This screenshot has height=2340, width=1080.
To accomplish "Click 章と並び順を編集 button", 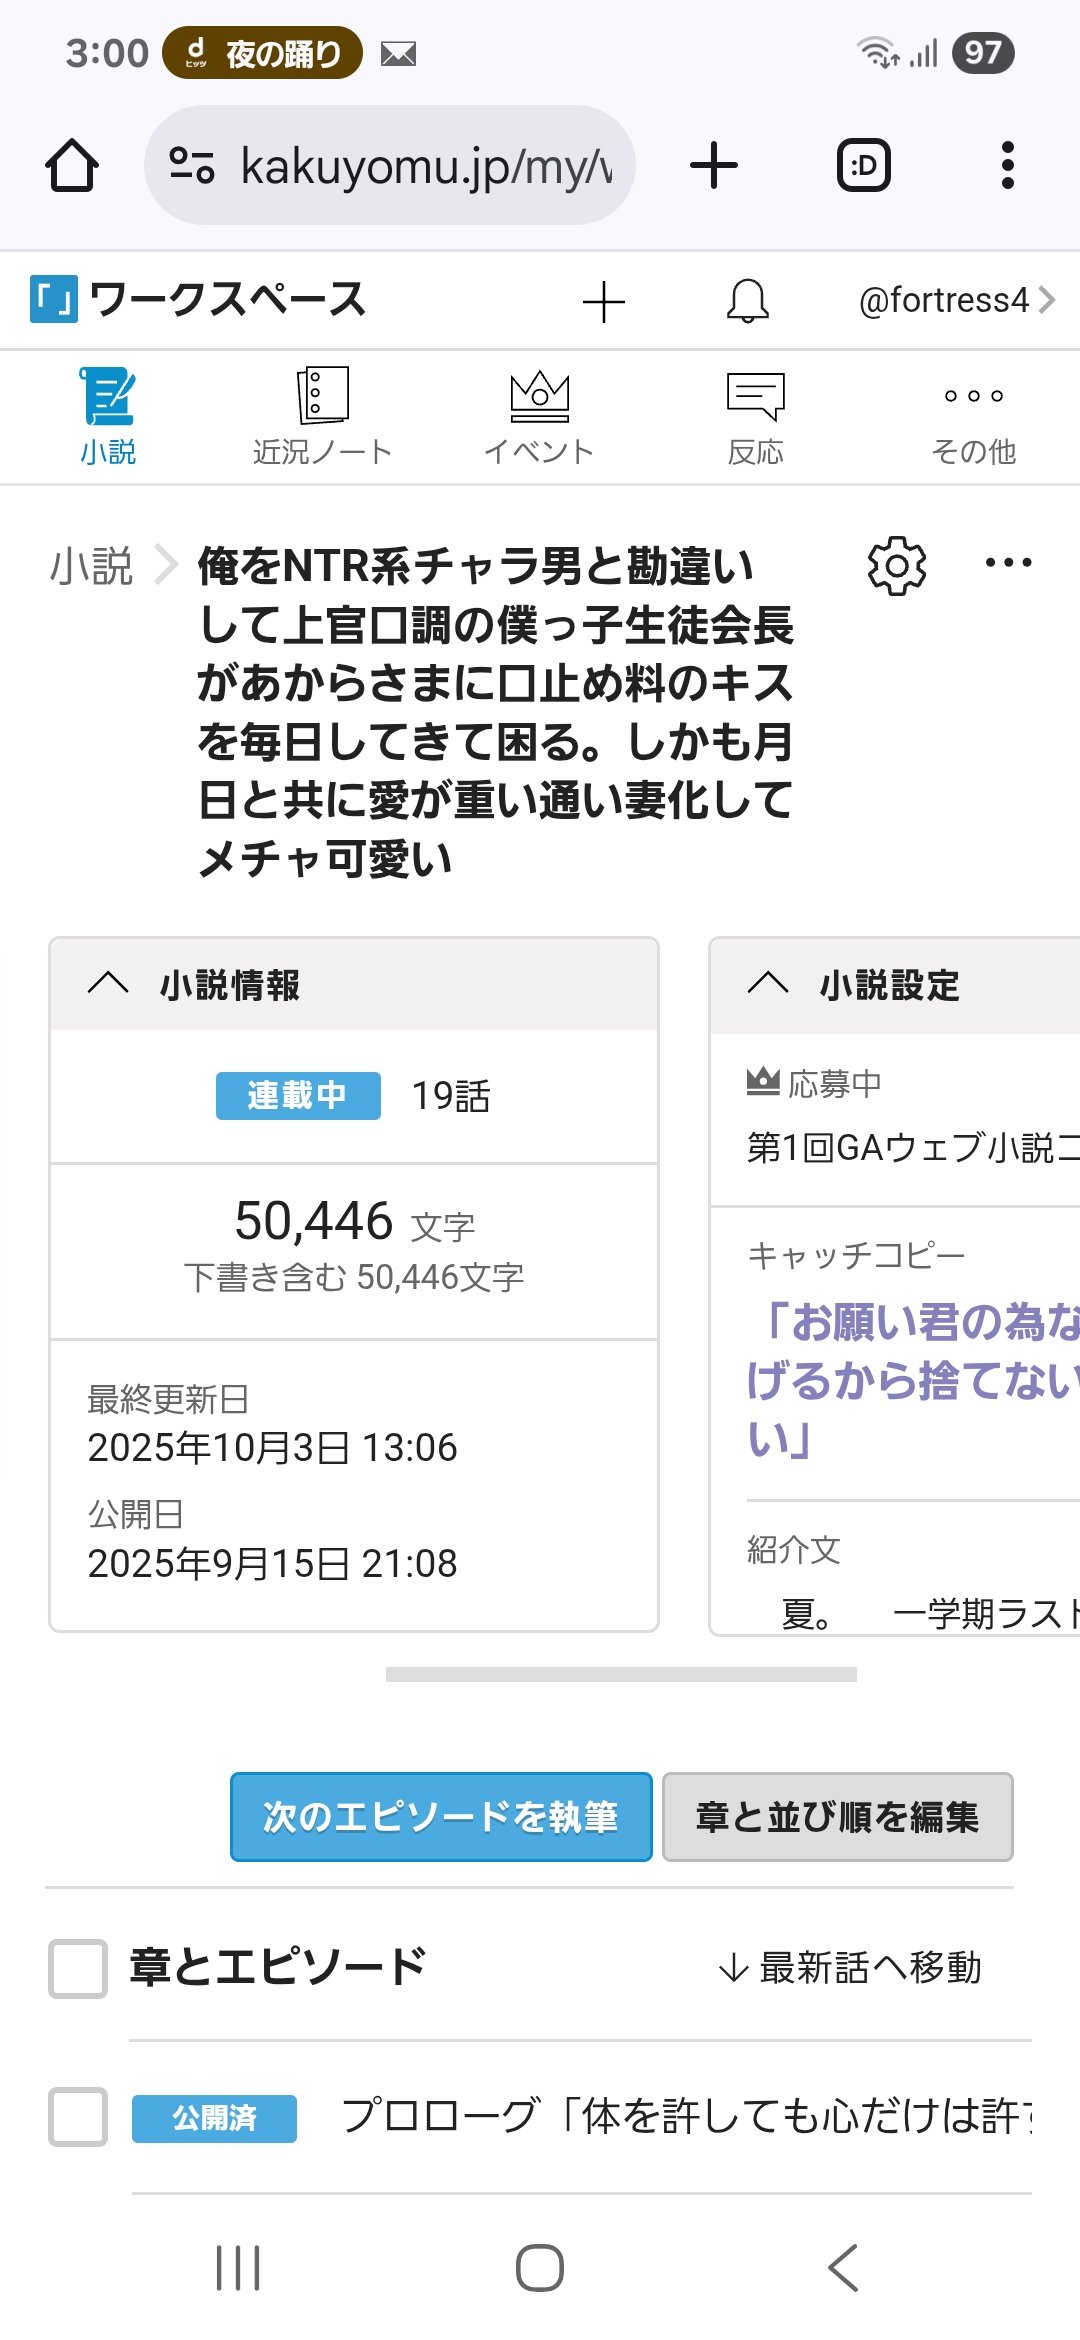I will 837,1817.
